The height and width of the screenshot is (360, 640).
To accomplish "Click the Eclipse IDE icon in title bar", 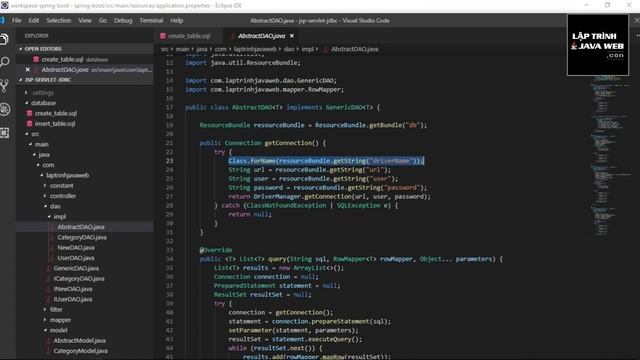I will pos(4,5).
